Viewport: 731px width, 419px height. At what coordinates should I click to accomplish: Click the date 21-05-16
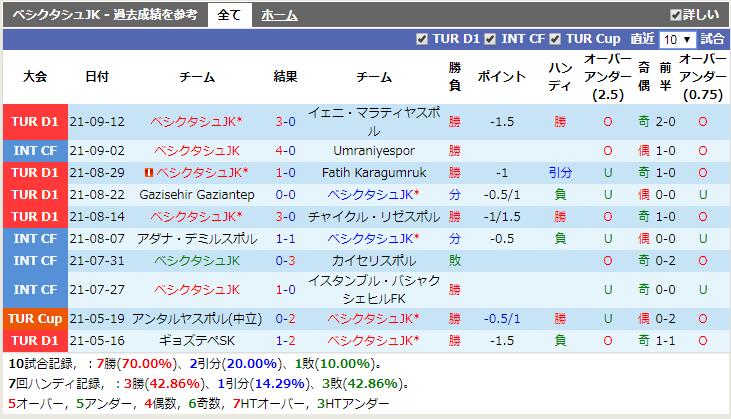coord(97,341)
